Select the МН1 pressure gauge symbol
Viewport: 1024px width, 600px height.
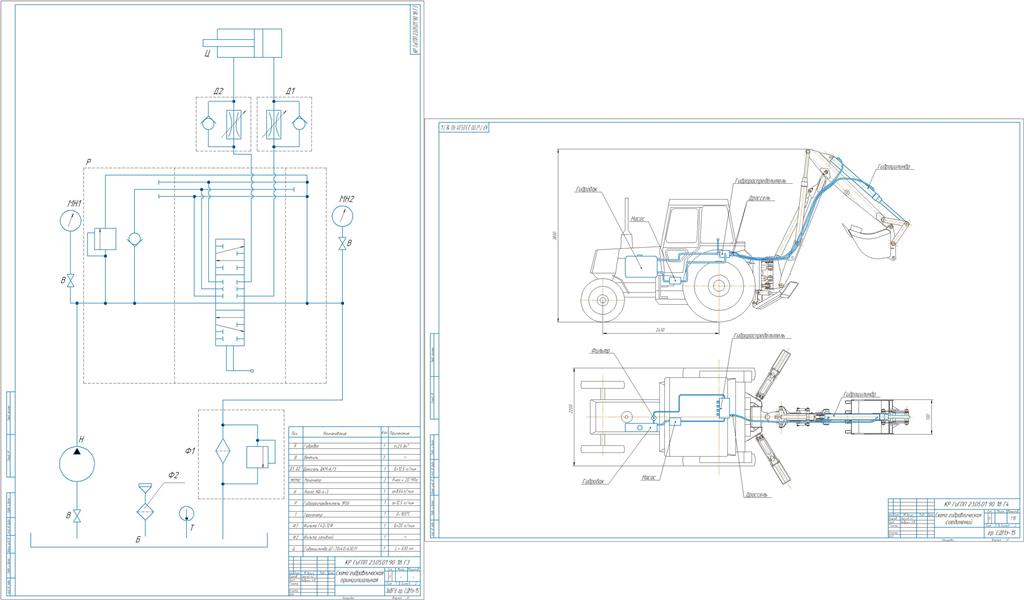pyautogui.click(x=71, y=221)
